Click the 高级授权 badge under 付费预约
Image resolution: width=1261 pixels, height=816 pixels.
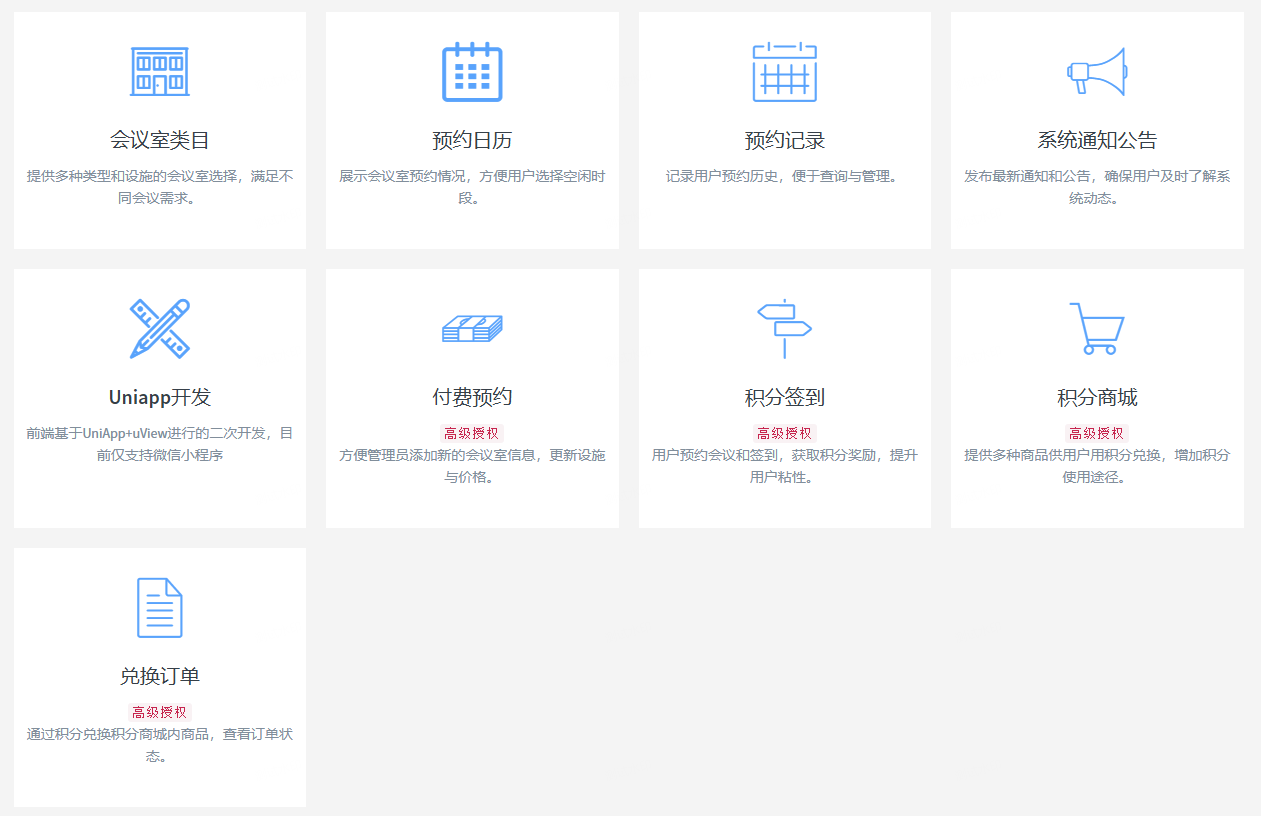tap(472, 433)
